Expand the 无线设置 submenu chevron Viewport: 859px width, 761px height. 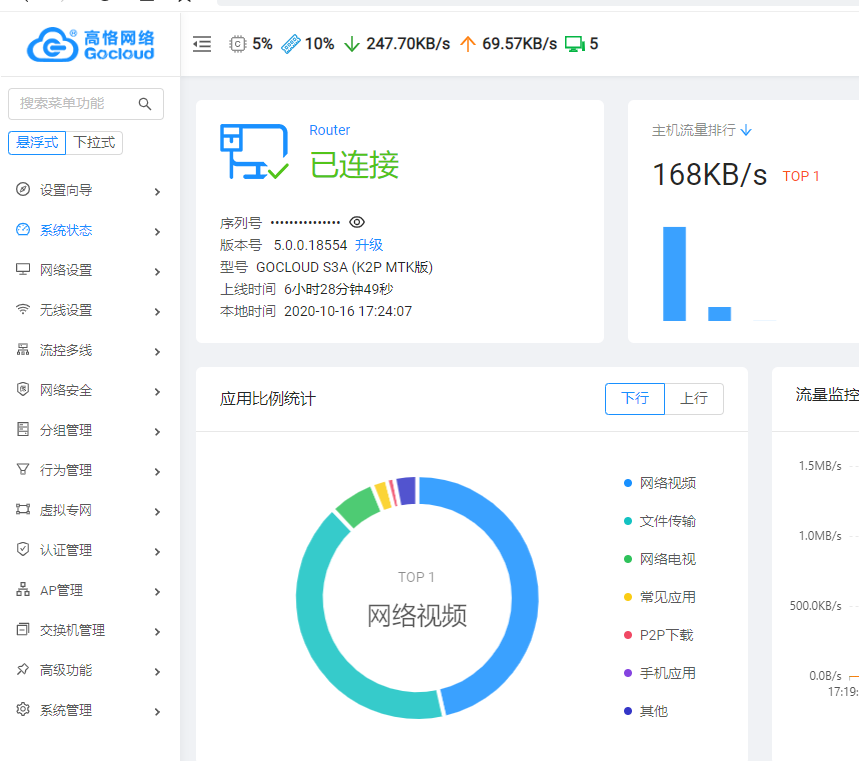point(158,311)
